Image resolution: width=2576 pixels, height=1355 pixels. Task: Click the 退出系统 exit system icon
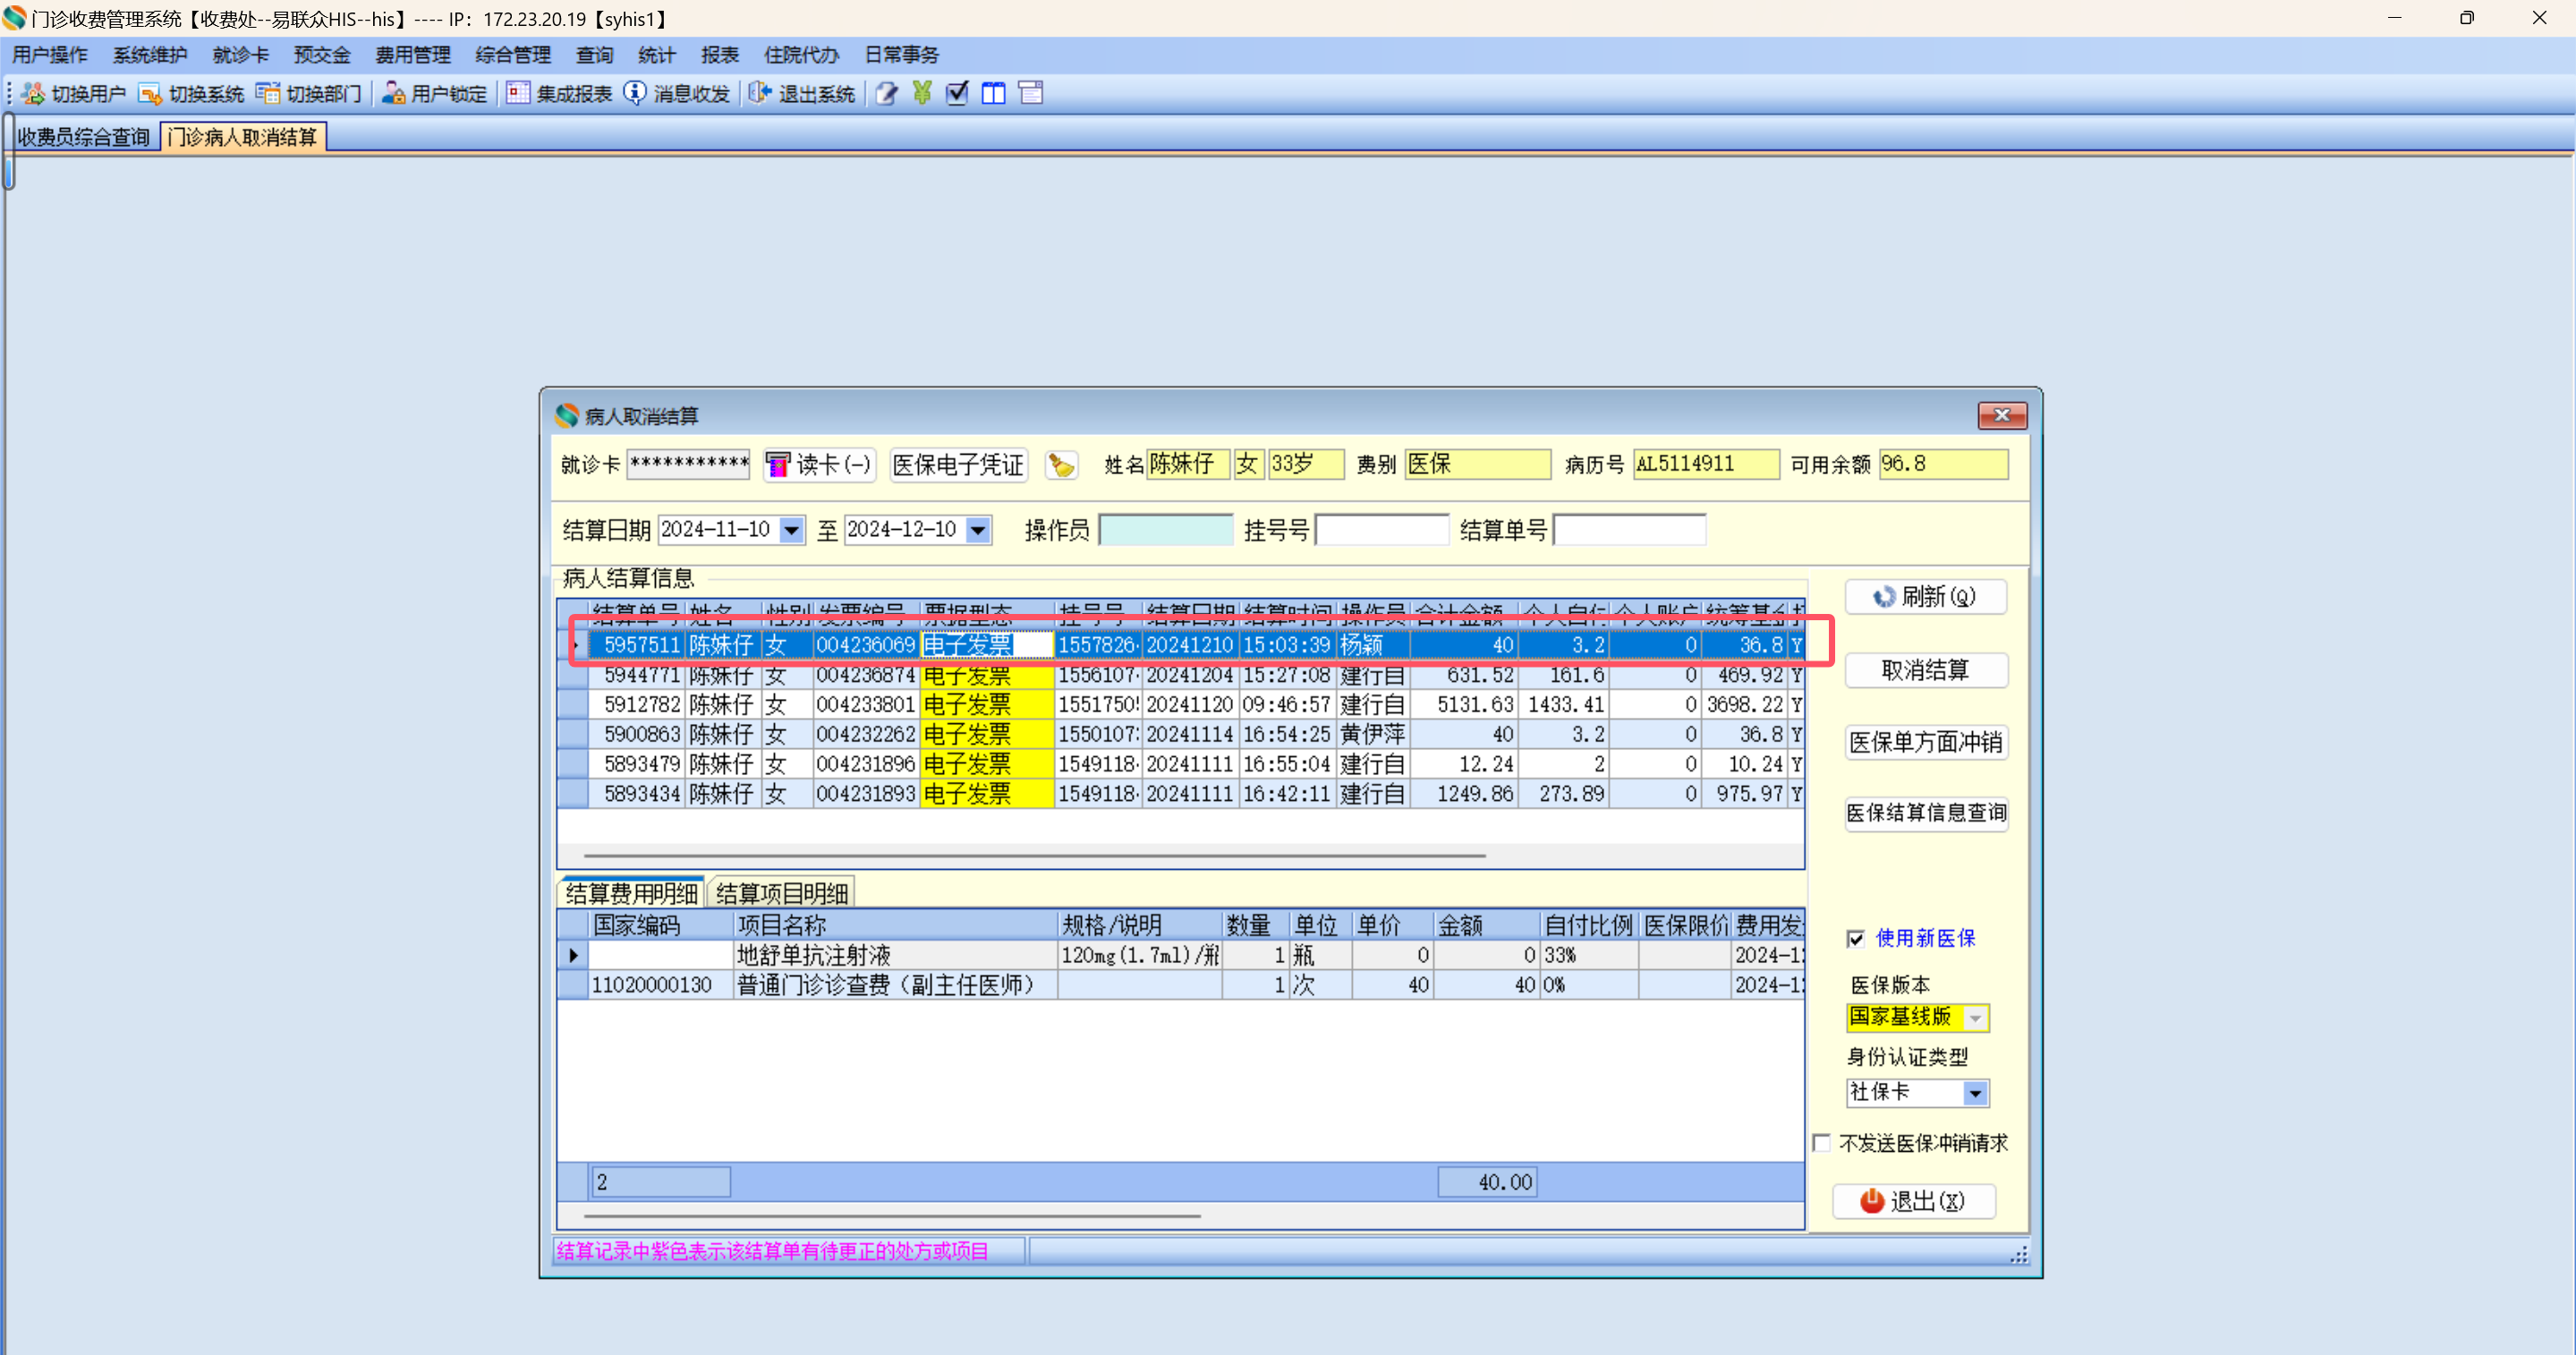[760, 94]
